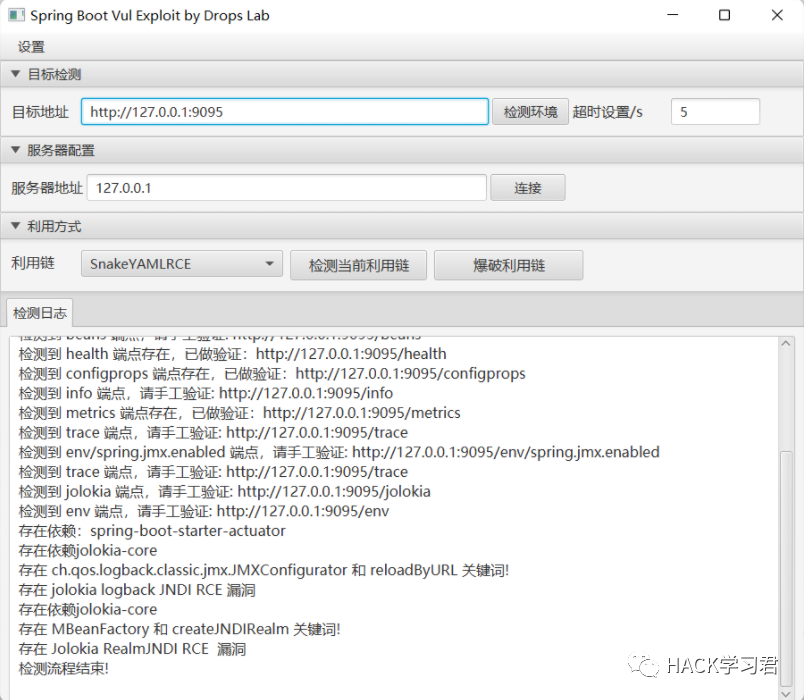Click the 检测流程结束! log line
The height and width of the screenshot is (700, 804).
(64, 669)
